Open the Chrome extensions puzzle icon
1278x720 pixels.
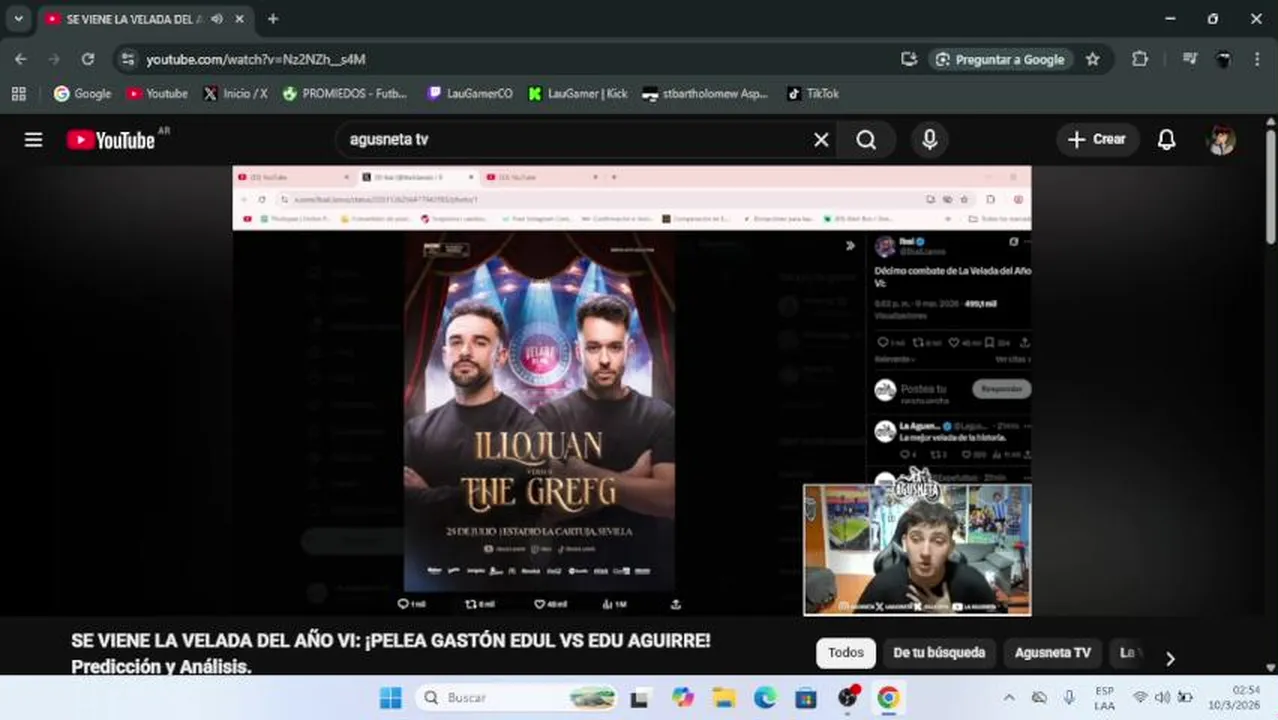click(1140, 59)
